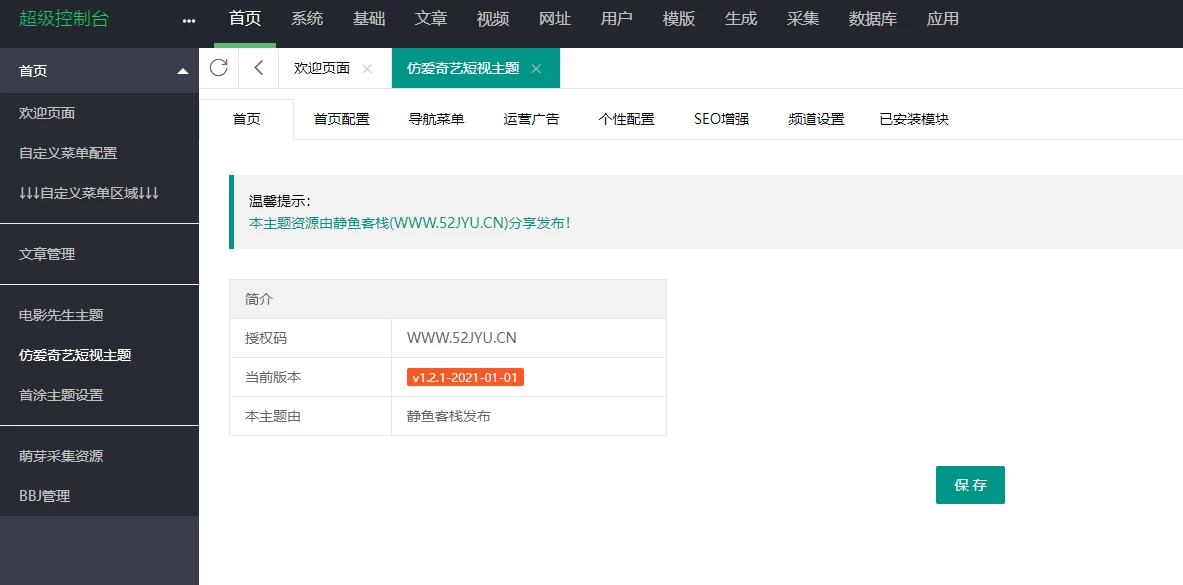This screenshot has width=1183, height=585.
Task: Open the 首页配置 tab
Action: (341, 119)
